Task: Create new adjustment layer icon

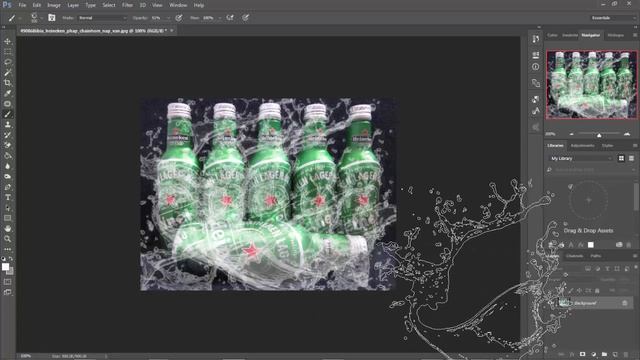Action: (593, 354)
